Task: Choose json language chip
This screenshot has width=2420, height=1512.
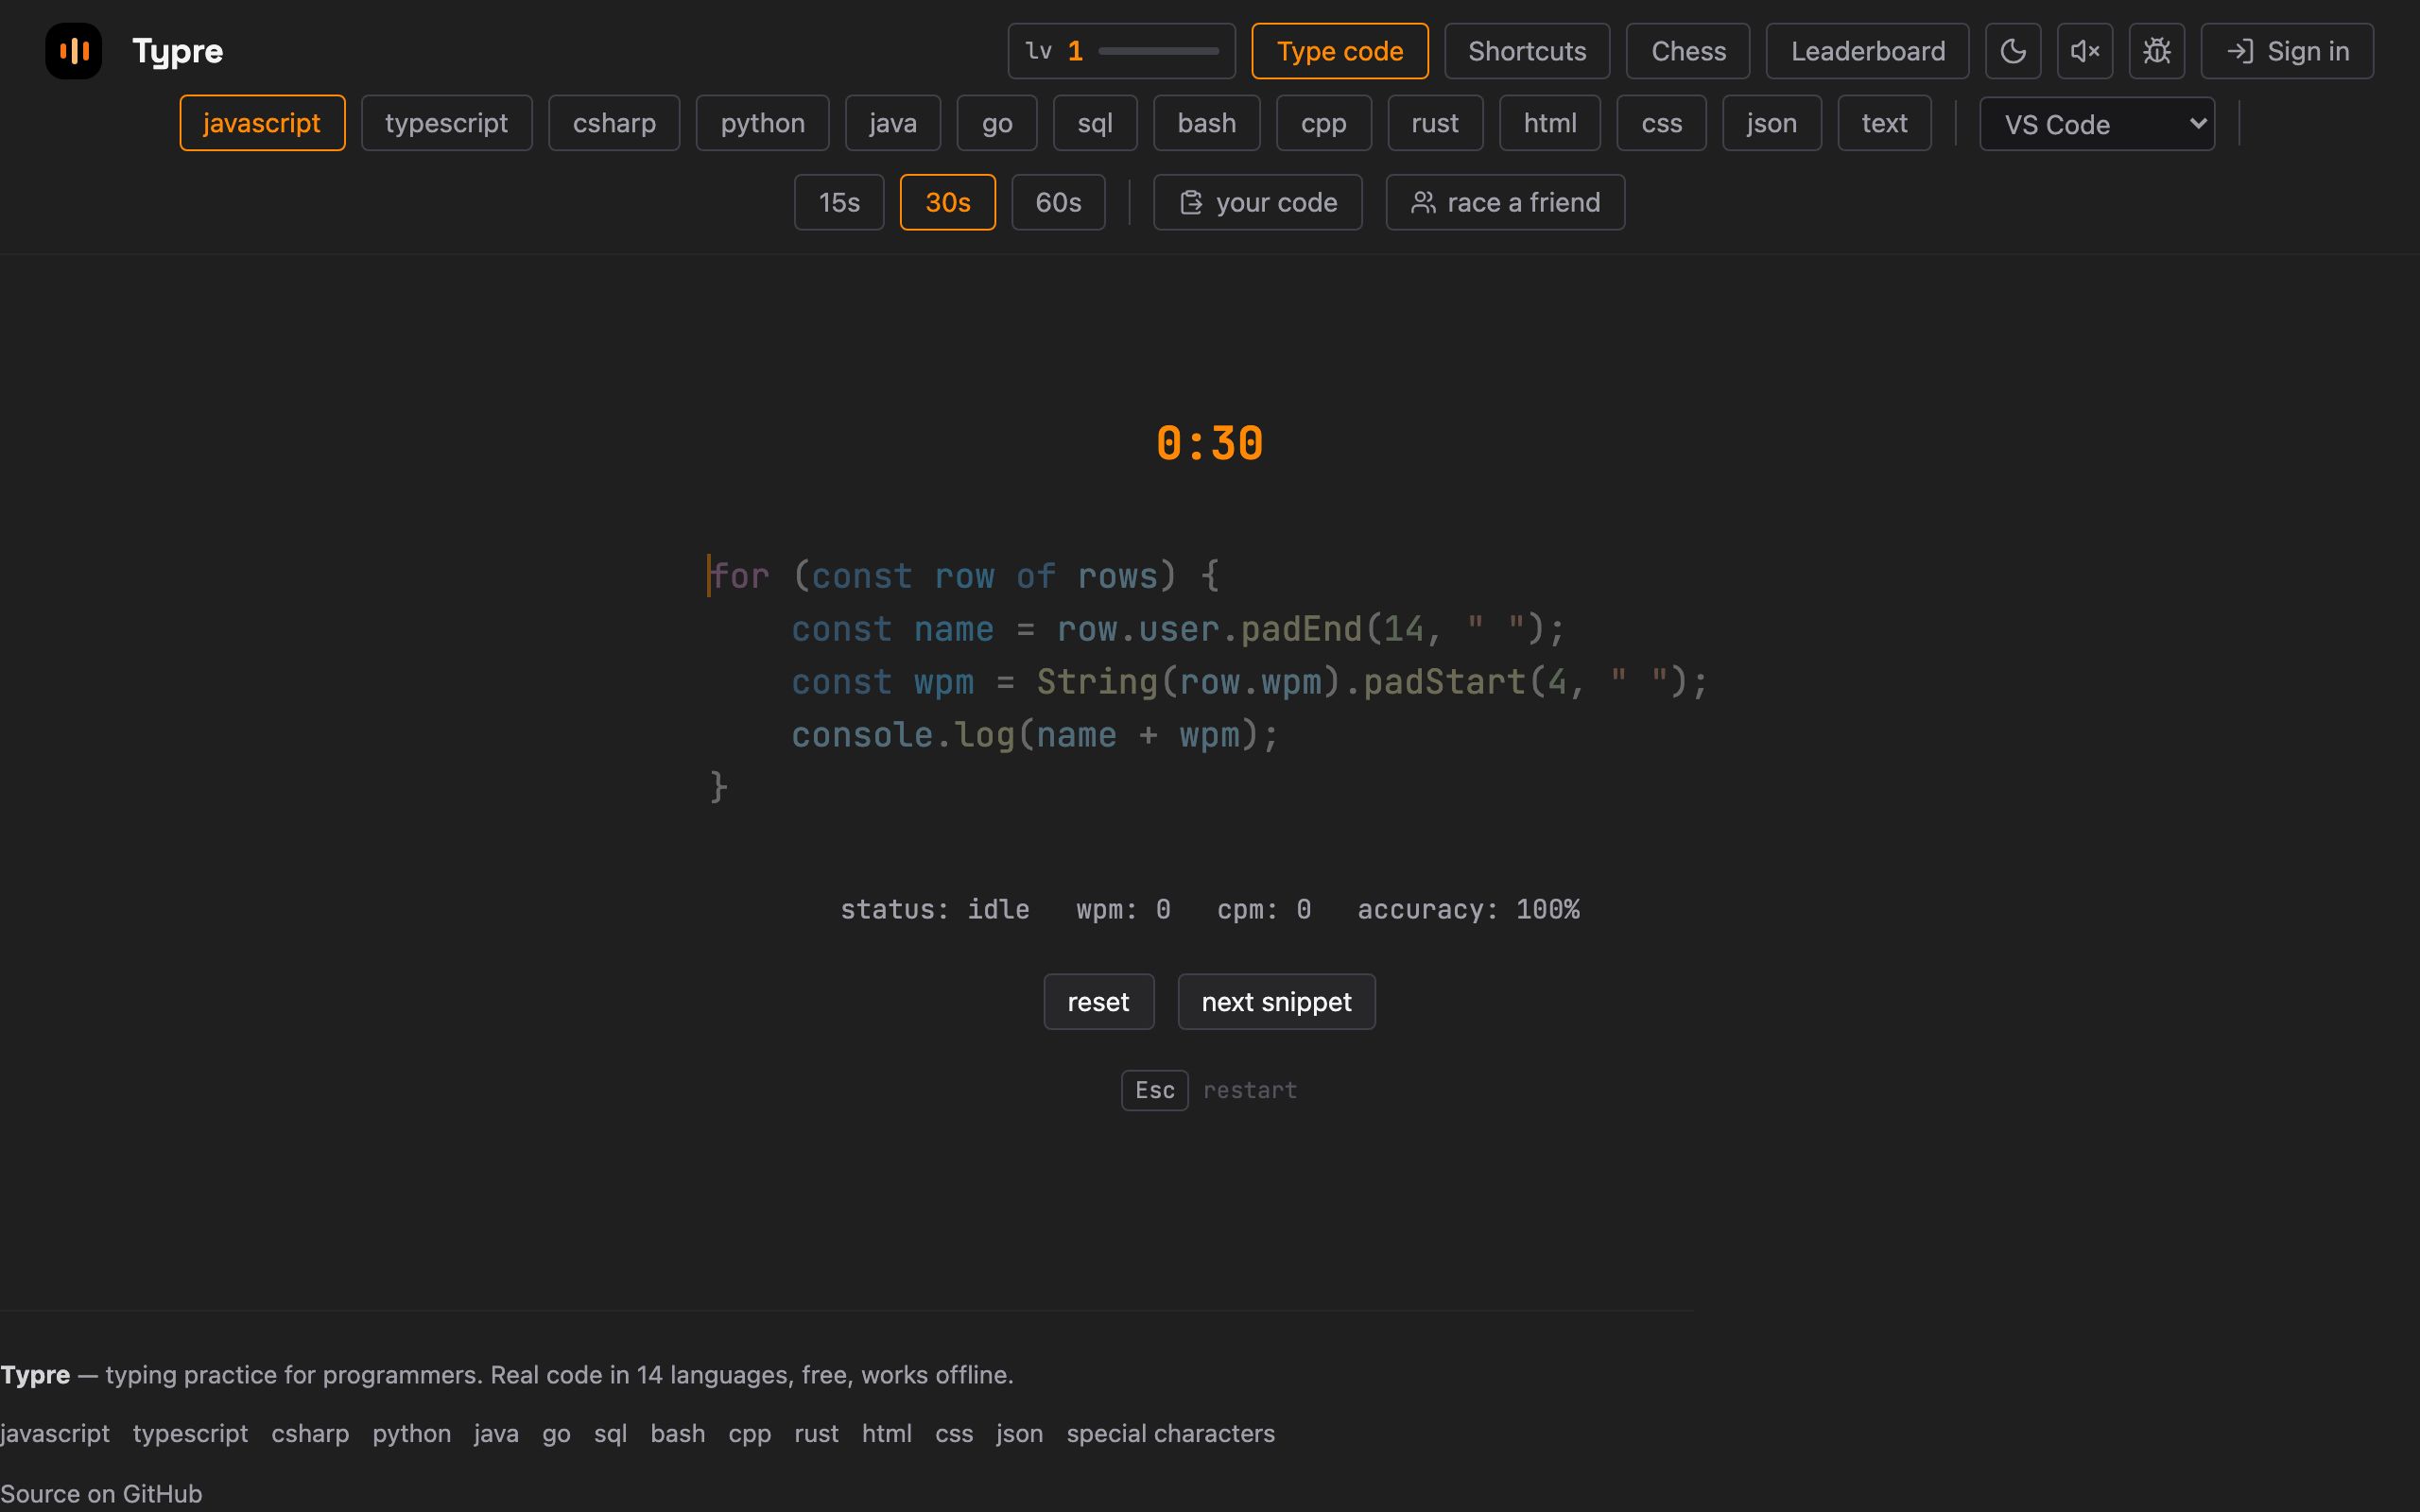Action: (1772, 123)
